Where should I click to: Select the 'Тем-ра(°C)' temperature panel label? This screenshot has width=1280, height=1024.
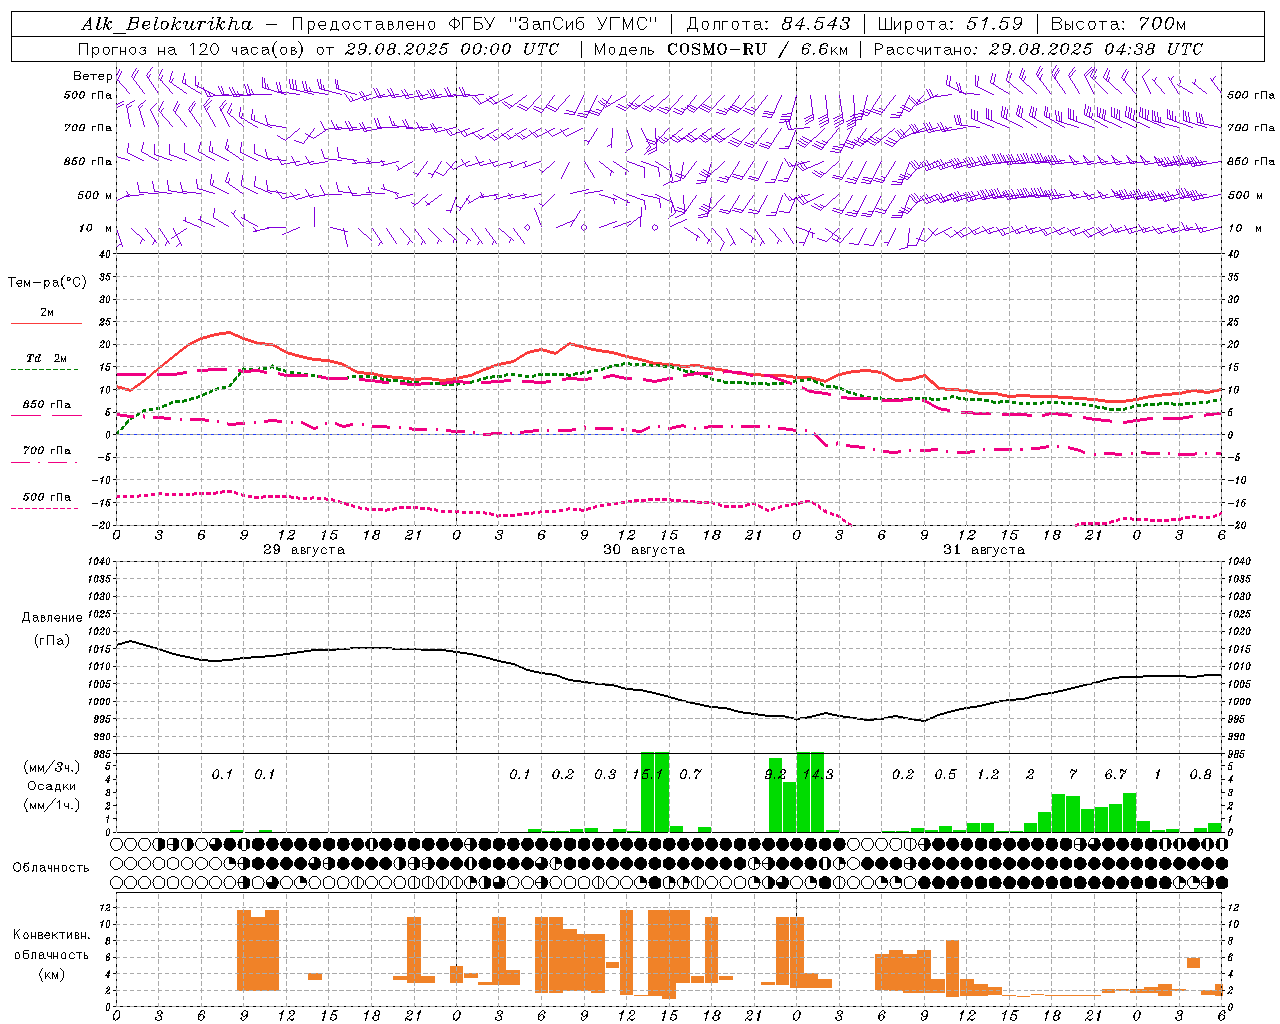tap(47, 283)
